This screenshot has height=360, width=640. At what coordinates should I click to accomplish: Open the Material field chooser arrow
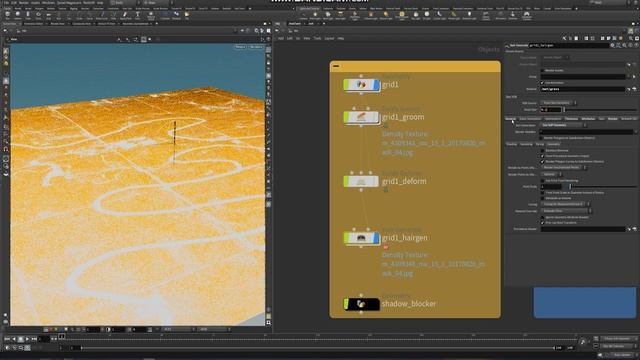coord(629,89)
